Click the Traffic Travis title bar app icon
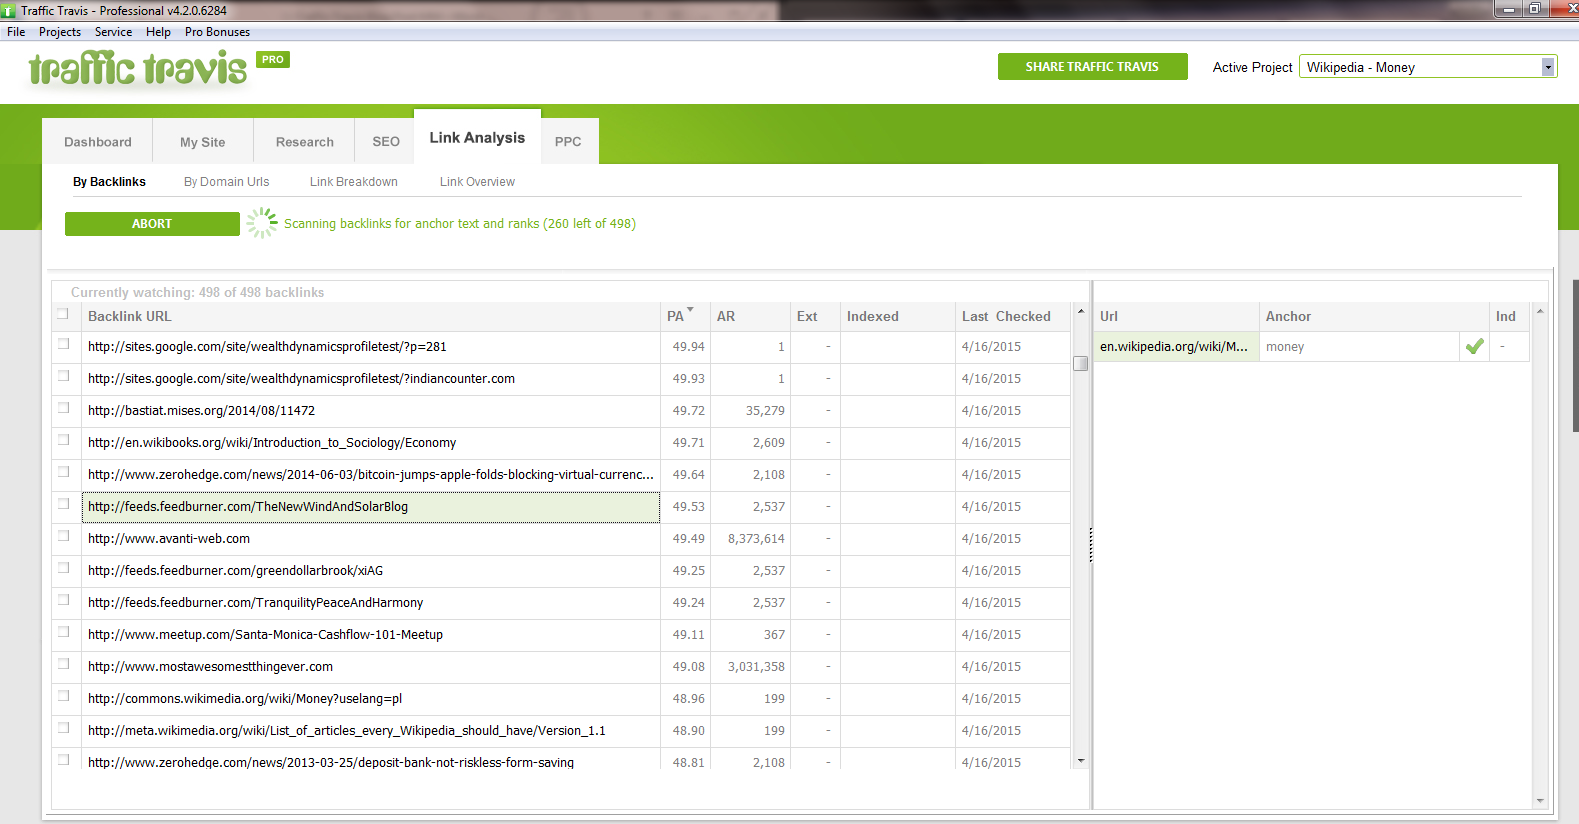 pos(9,11)
